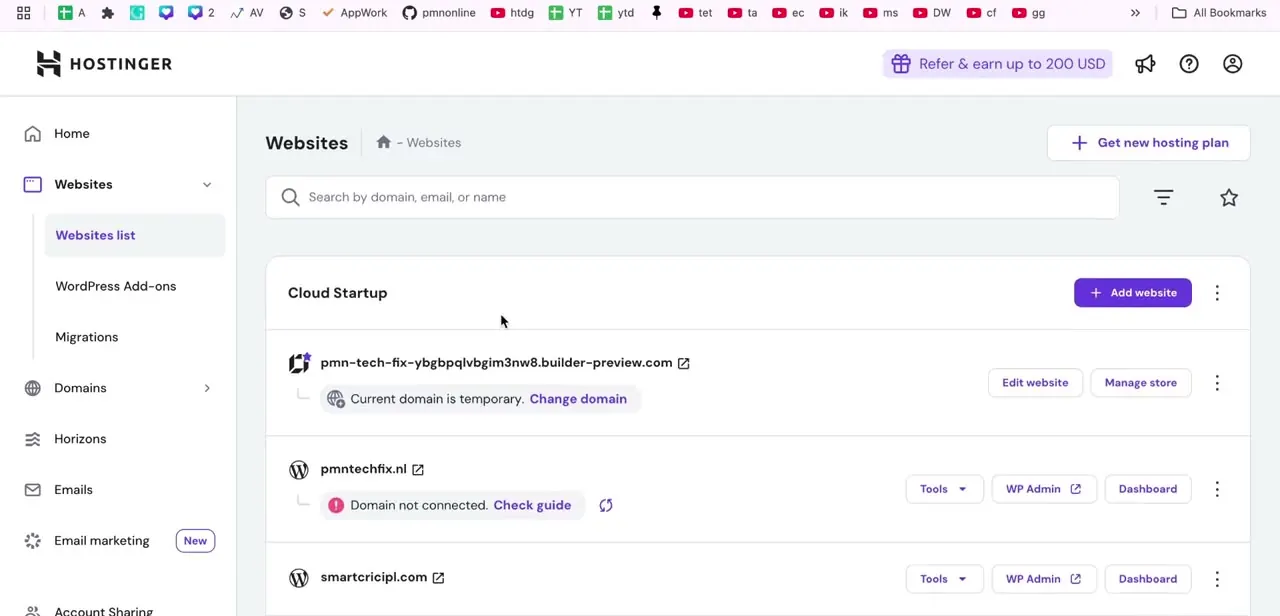1280x616 pixels.
Task: Click the Check guide link
Action: (x=532, y=505)
